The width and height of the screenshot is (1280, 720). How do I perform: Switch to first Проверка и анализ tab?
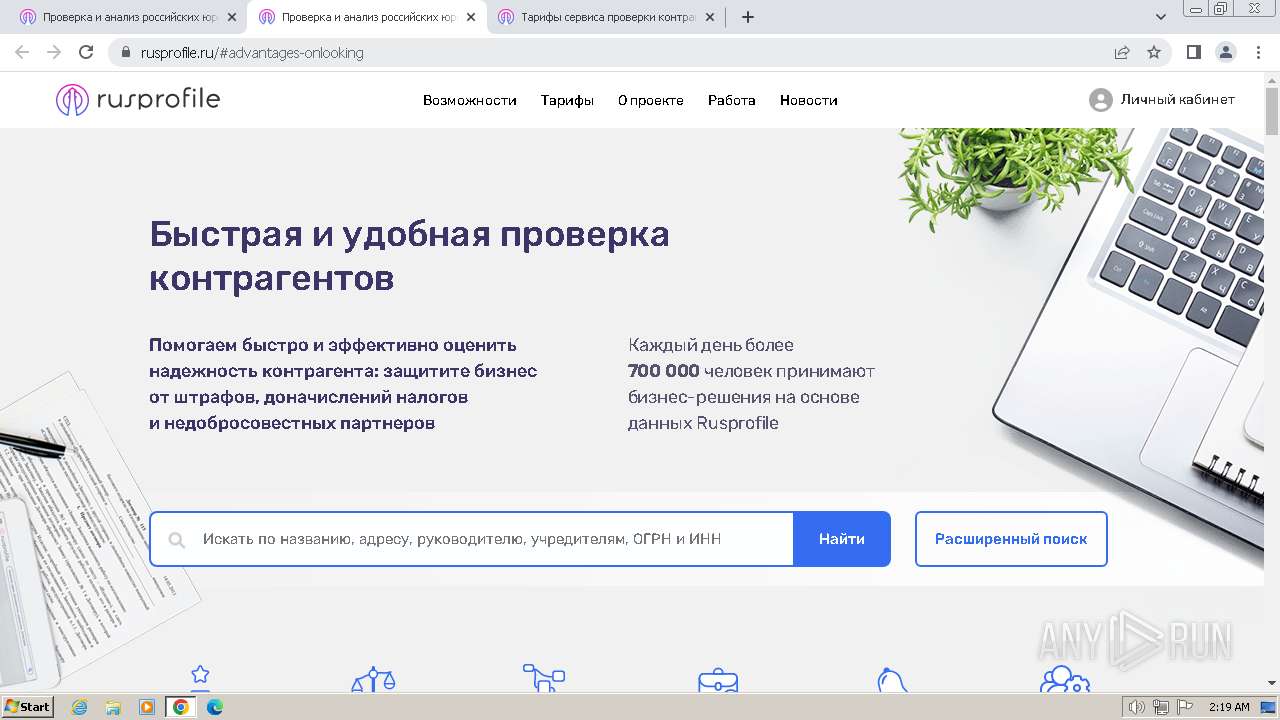click(x=128, y=17)
